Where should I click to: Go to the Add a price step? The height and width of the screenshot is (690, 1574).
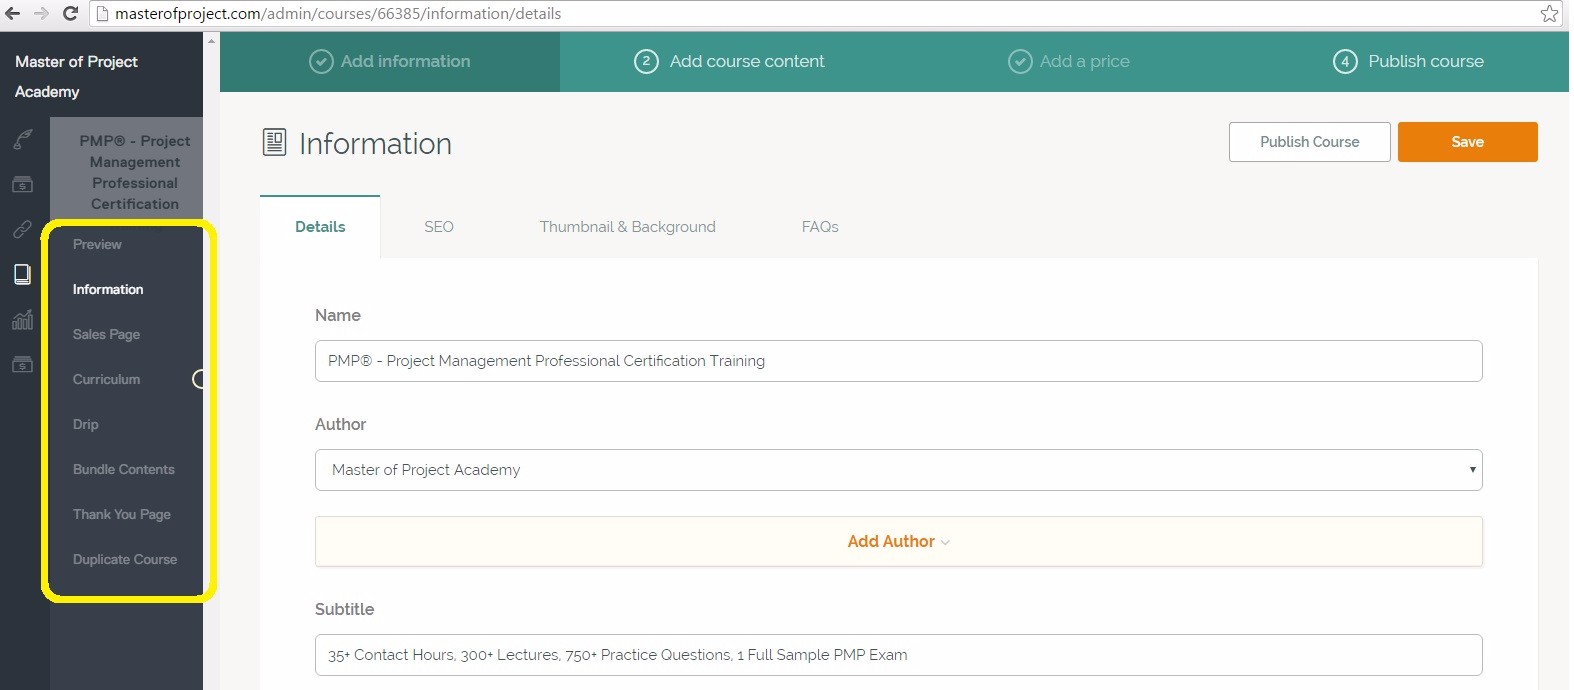[x=1069, y=61]
